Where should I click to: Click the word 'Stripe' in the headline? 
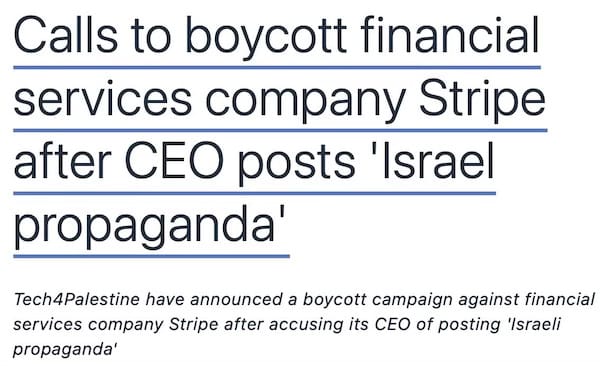coord(483,99)
